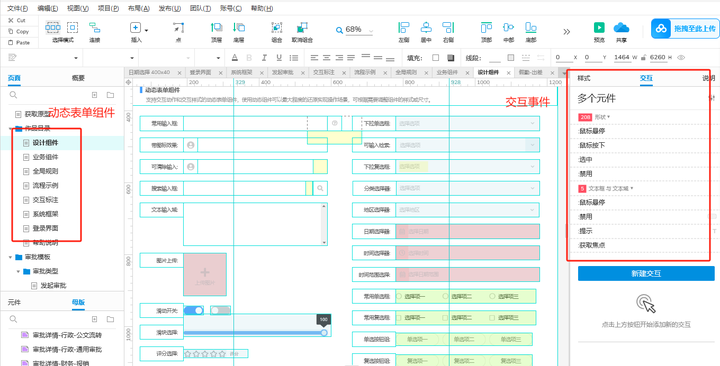Click the 共享 cloud share icon
The image size is (720, 366).
[x=621, y=28]
